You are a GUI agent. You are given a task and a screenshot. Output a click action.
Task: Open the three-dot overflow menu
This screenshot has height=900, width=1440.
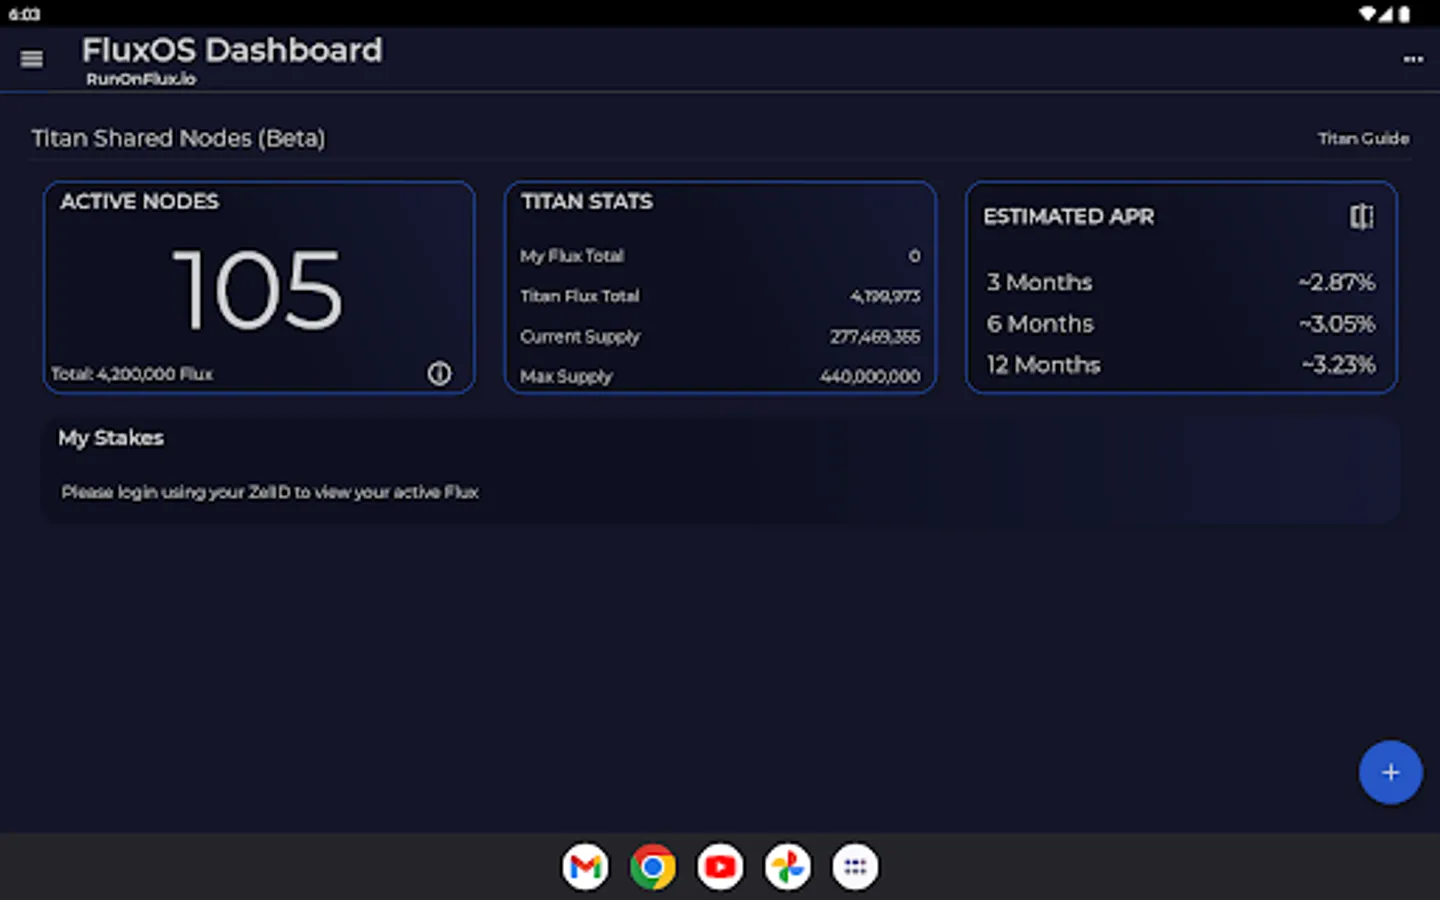tap(1413, 59)
